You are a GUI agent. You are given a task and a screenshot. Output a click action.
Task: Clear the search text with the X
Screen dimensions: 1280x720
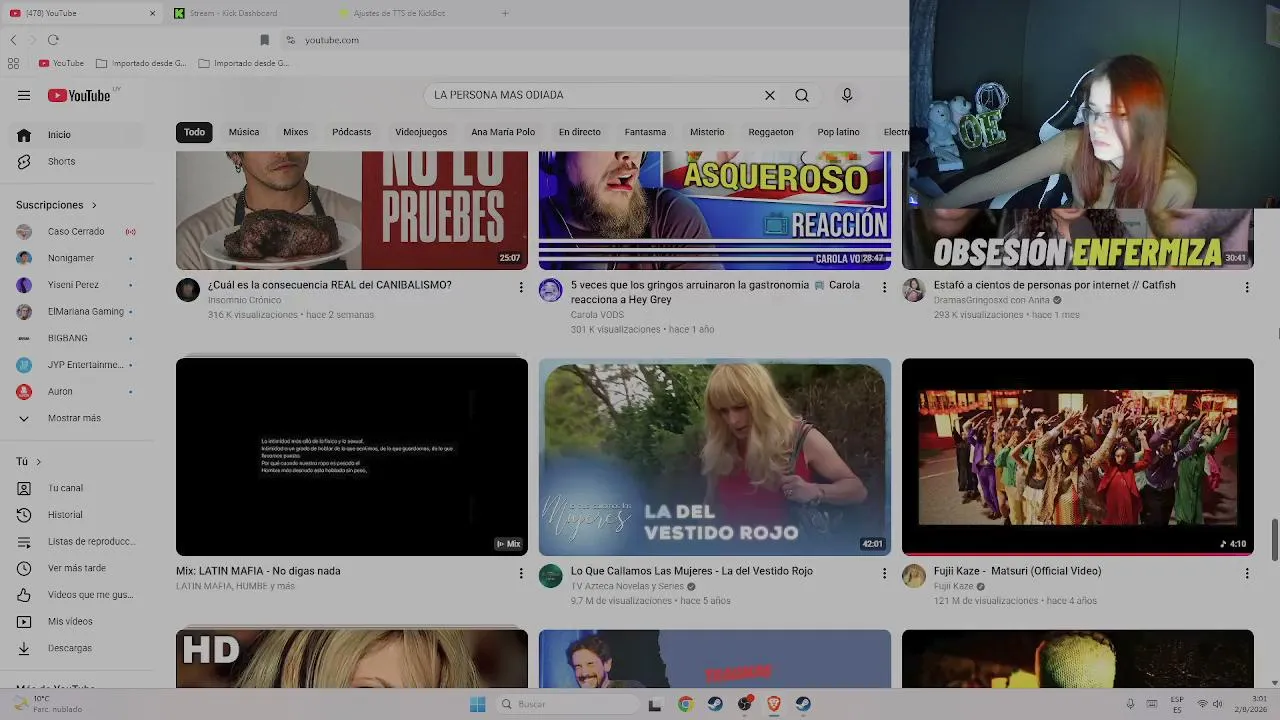click(x=770, y=95)
